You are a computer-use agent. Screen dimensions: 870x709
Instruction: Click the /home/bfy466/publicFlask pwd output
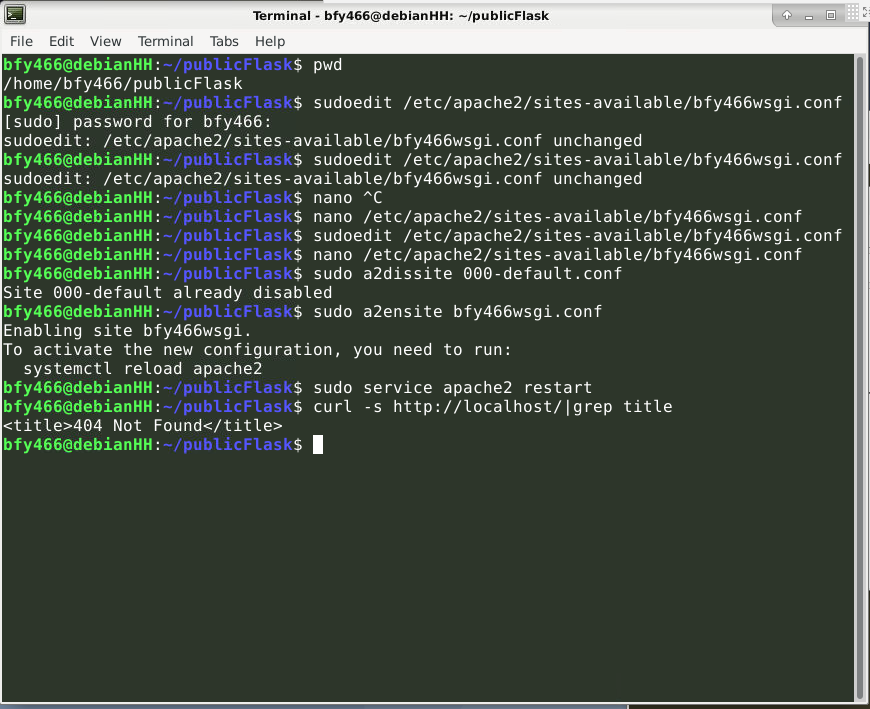point(122,84)
